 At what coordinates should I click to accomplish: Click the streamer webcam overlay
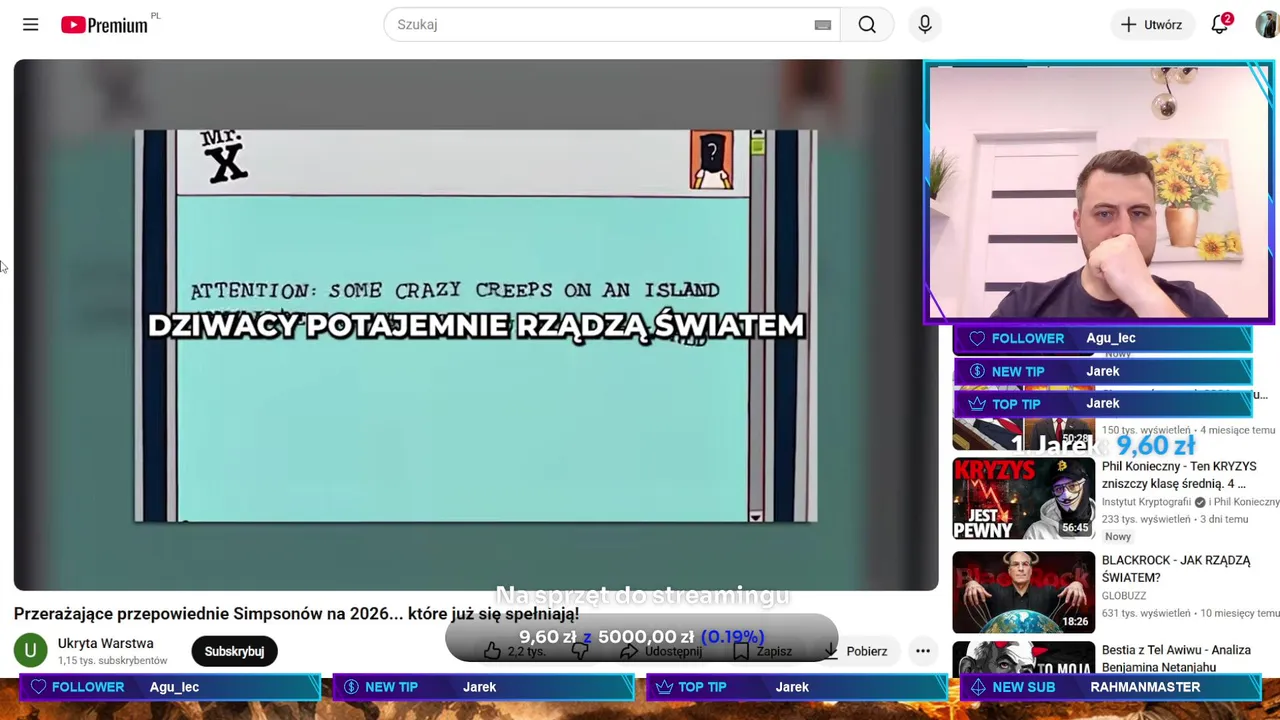[1099, 192]
